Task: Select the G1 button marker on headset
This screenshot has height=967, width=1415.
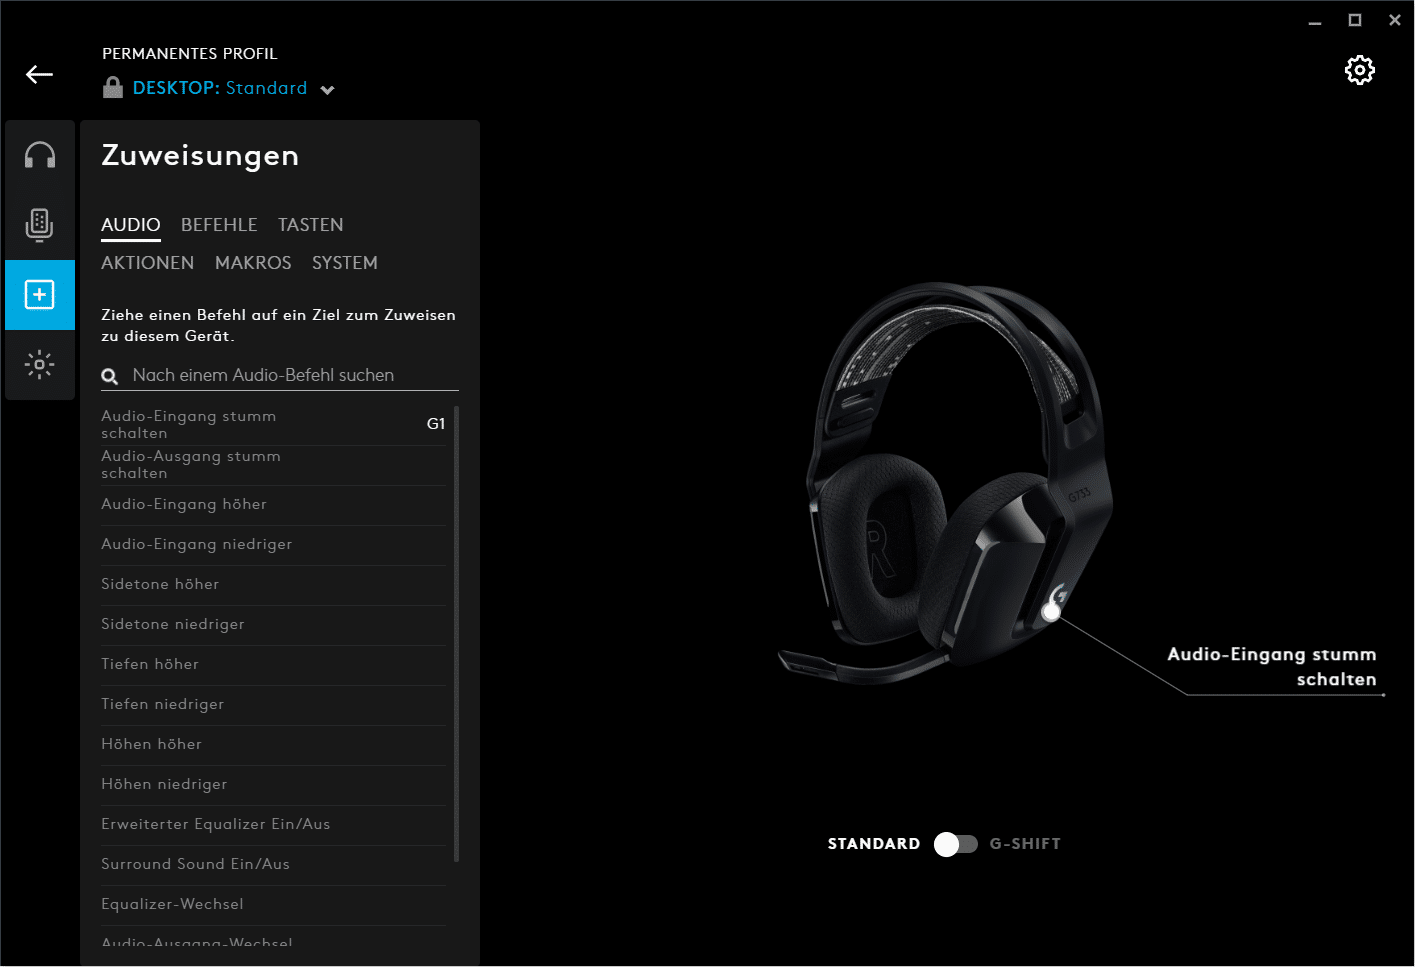Action: 1051,611
